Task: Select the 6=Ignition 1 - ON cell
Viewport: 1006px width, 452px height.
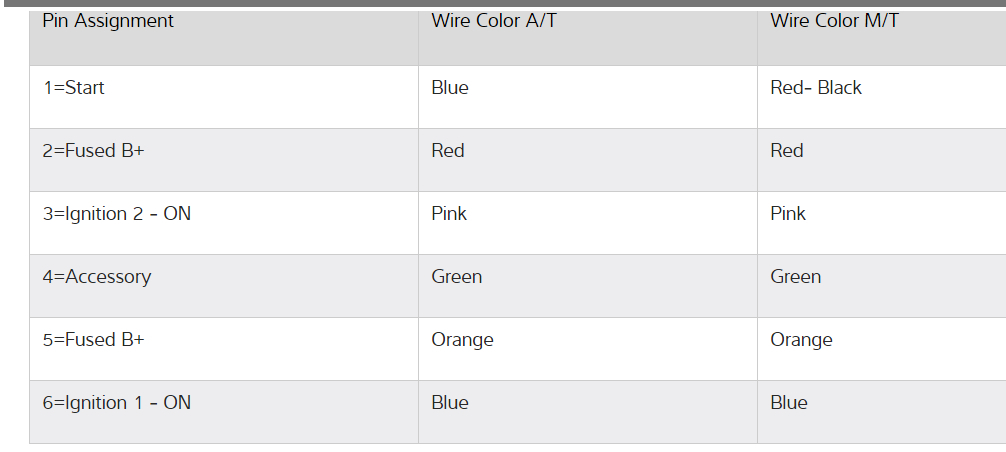Action: point(116,403)
